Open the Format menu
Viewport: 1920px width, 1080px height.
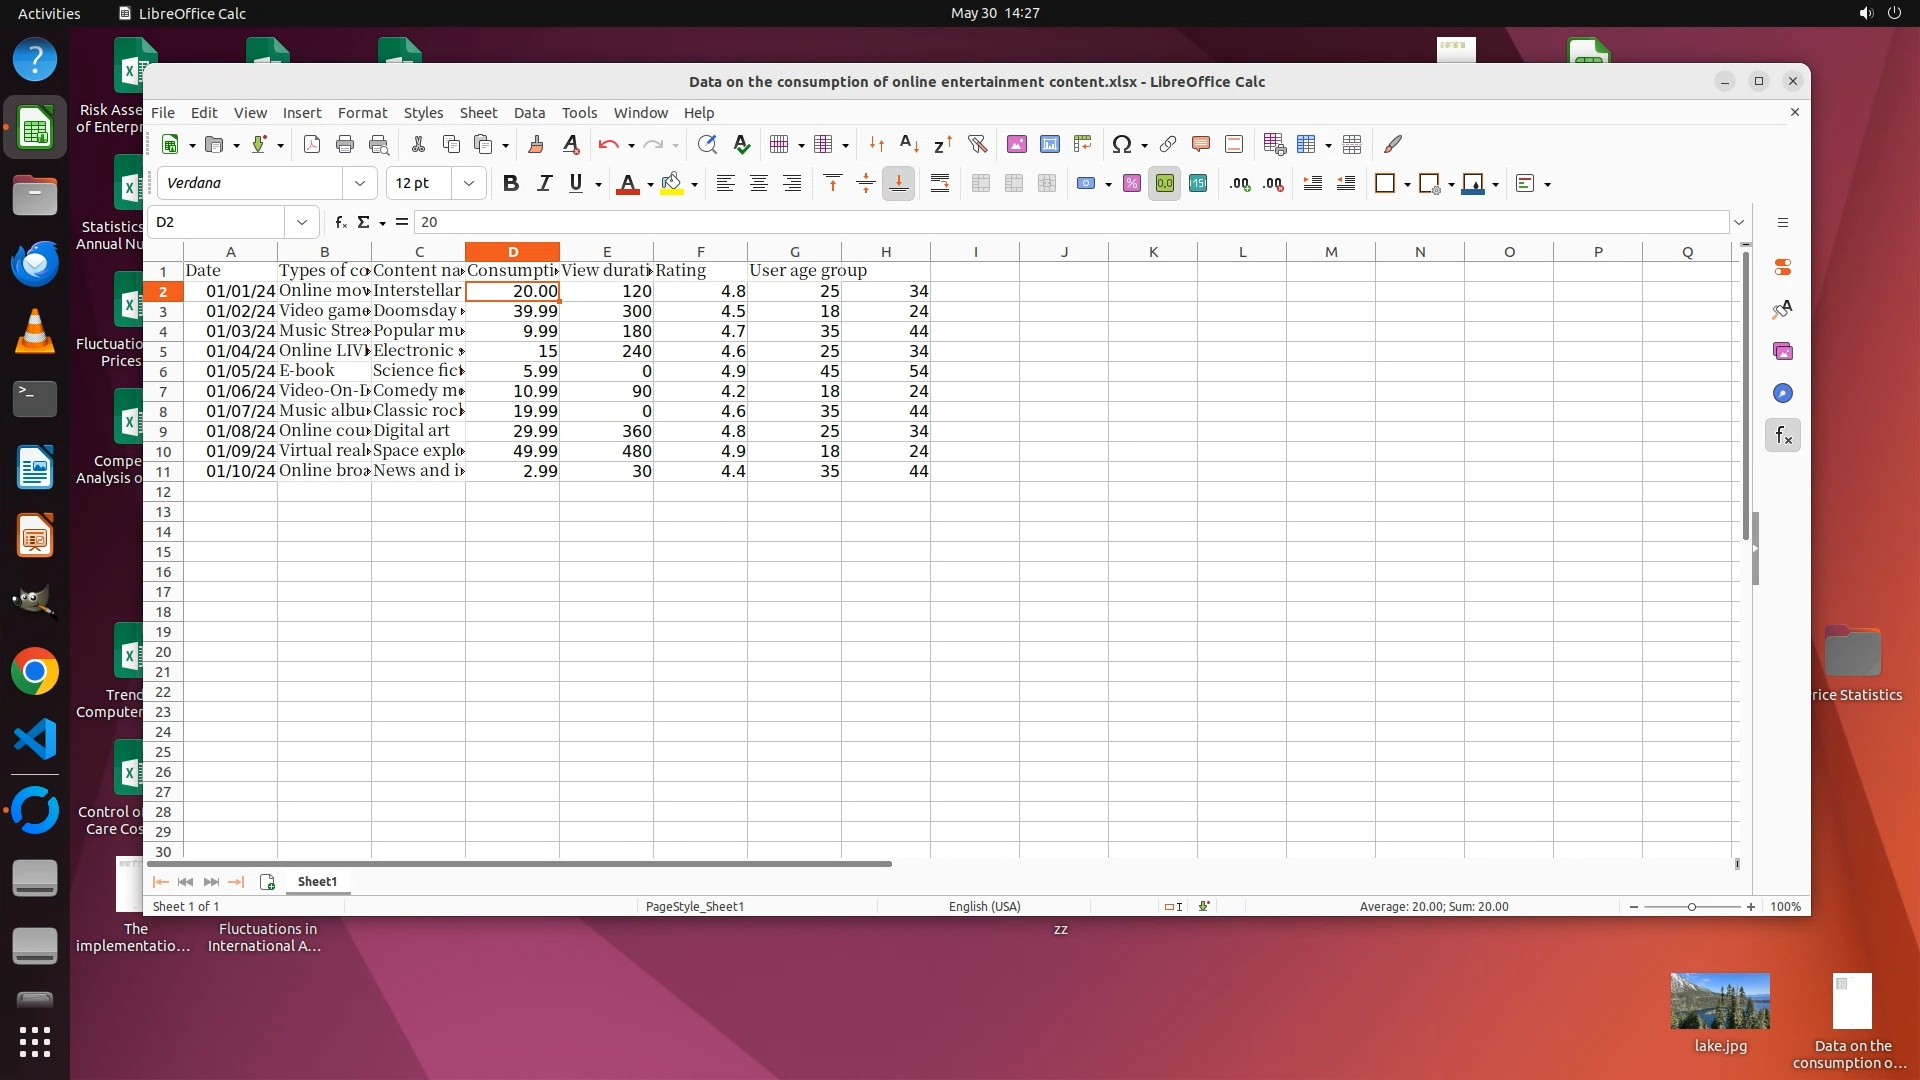pos(362,113)
